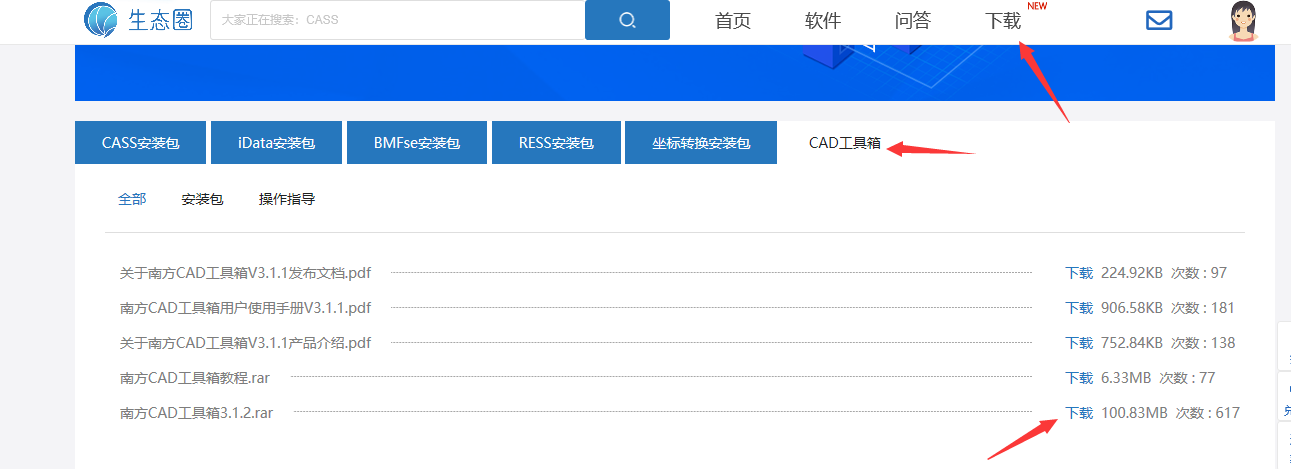Image resolution: width=1291 pixels, height=469 pixels.
Task: Click the user avatar picture
Action: coord(1243,22)
